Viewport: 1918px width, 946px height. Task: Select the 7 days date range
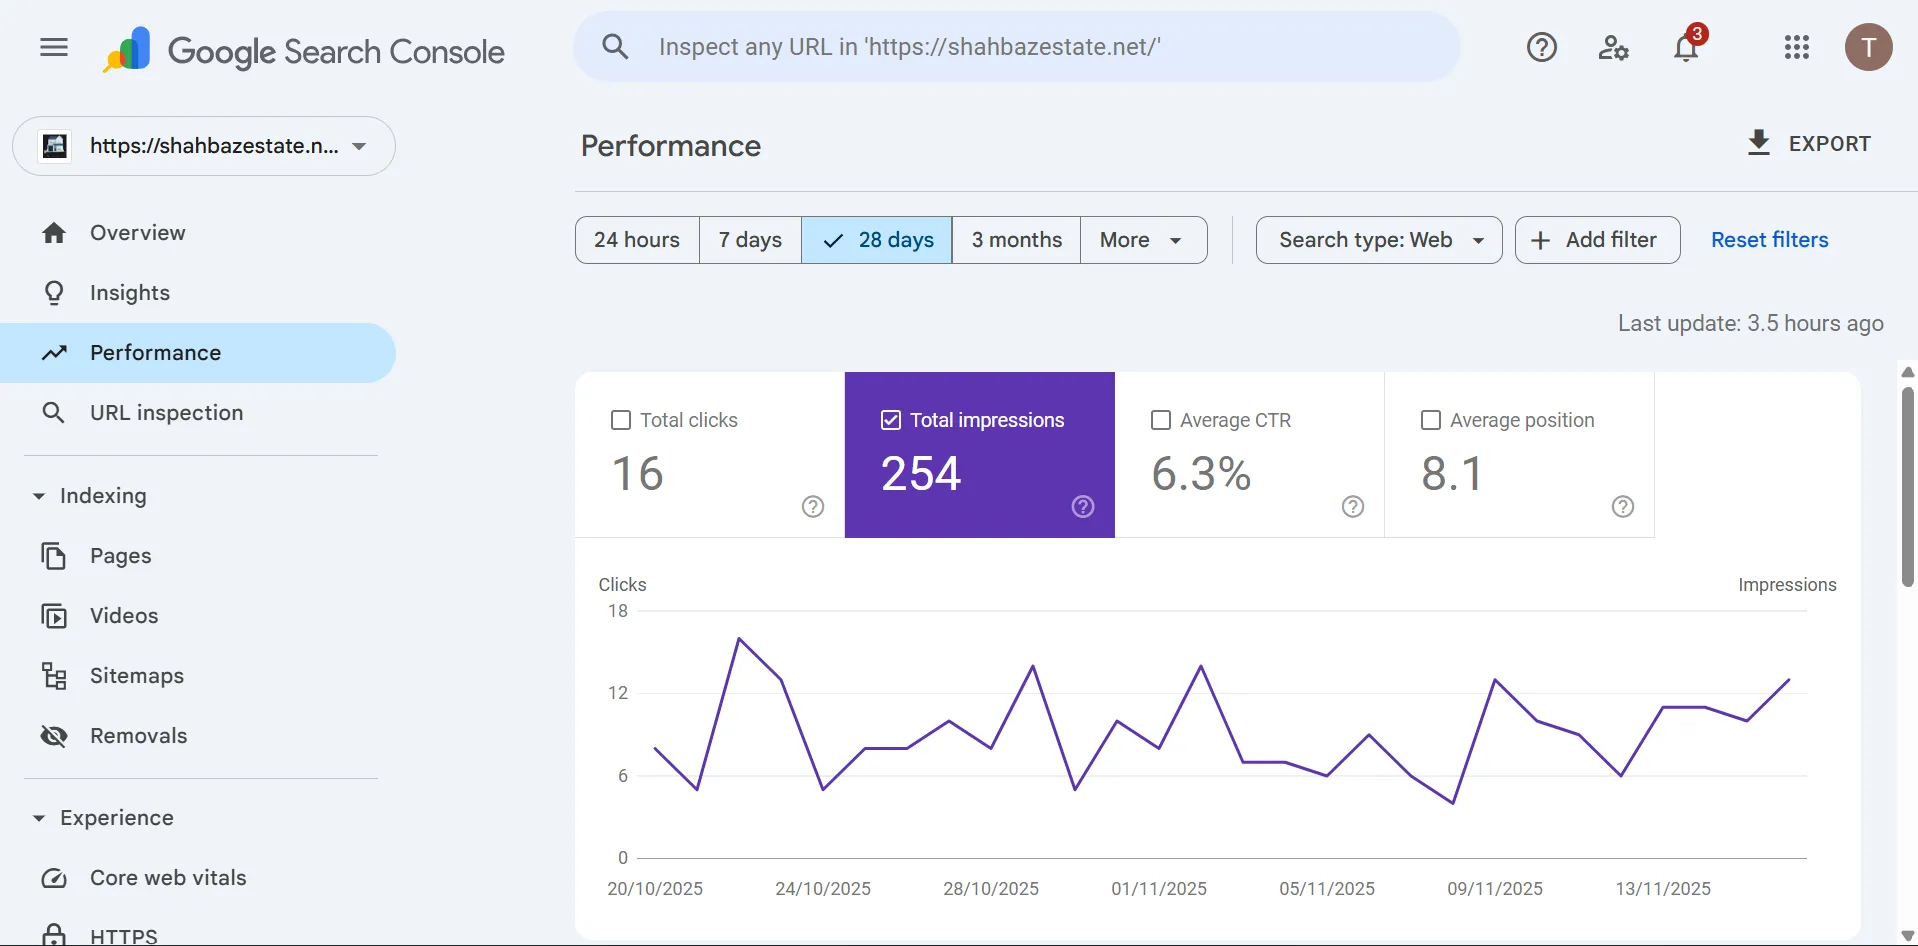[x=750, y=240]
